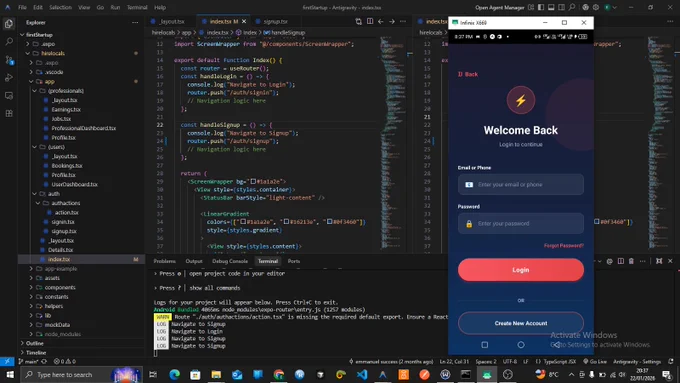Click the Email or Phone input field
The width and height of the screenshot is (680, 383).
[520, 184]
